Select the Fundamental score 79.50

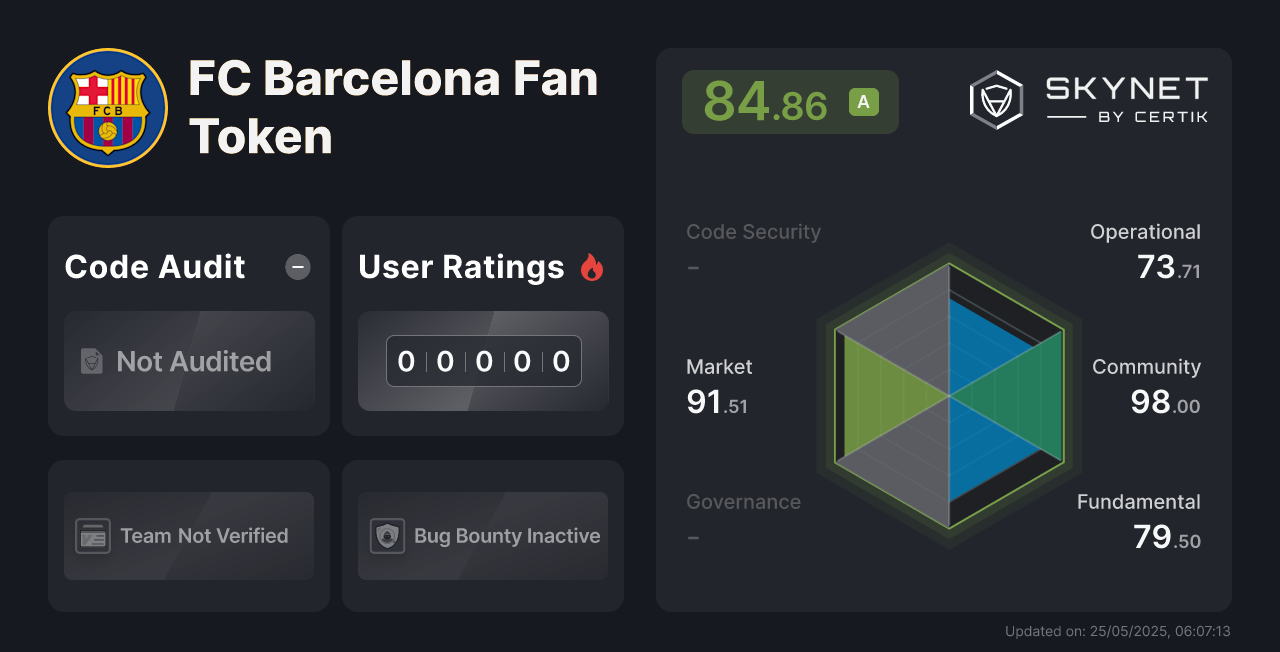tap(1167, 538)
